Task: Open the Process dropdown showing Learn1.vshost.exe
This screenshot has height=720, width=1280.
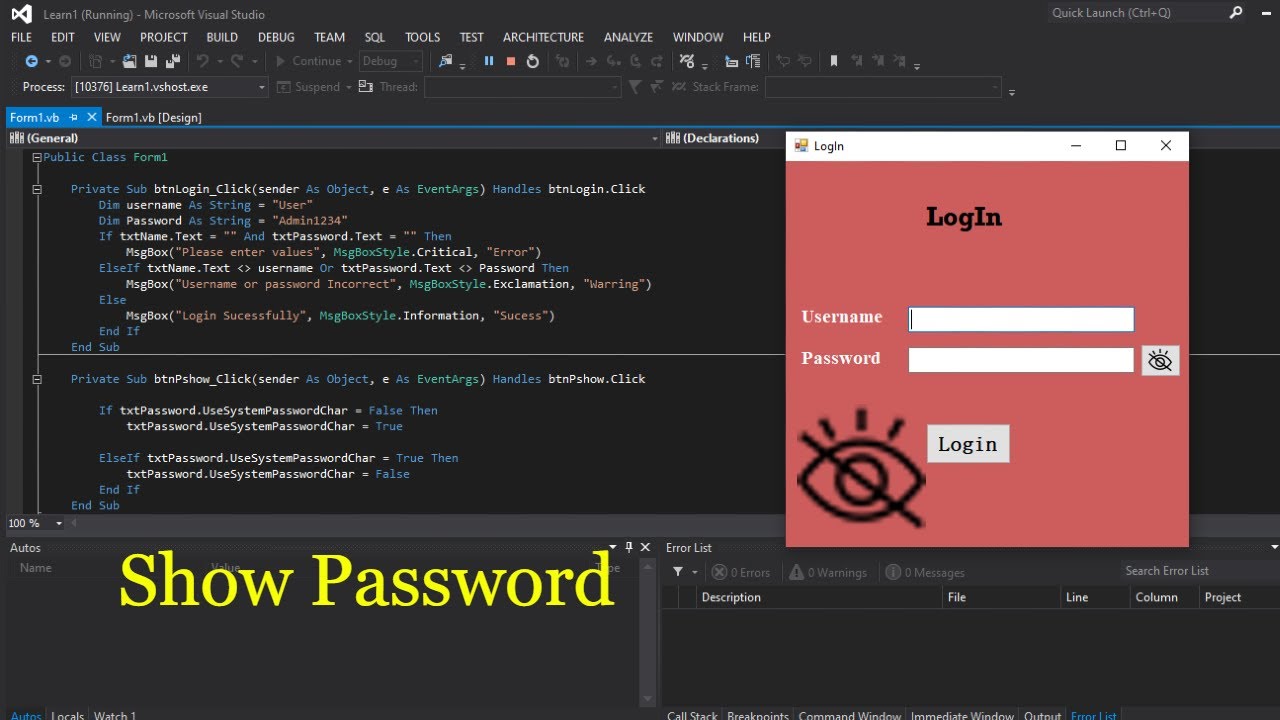Action: coord(263,87)
